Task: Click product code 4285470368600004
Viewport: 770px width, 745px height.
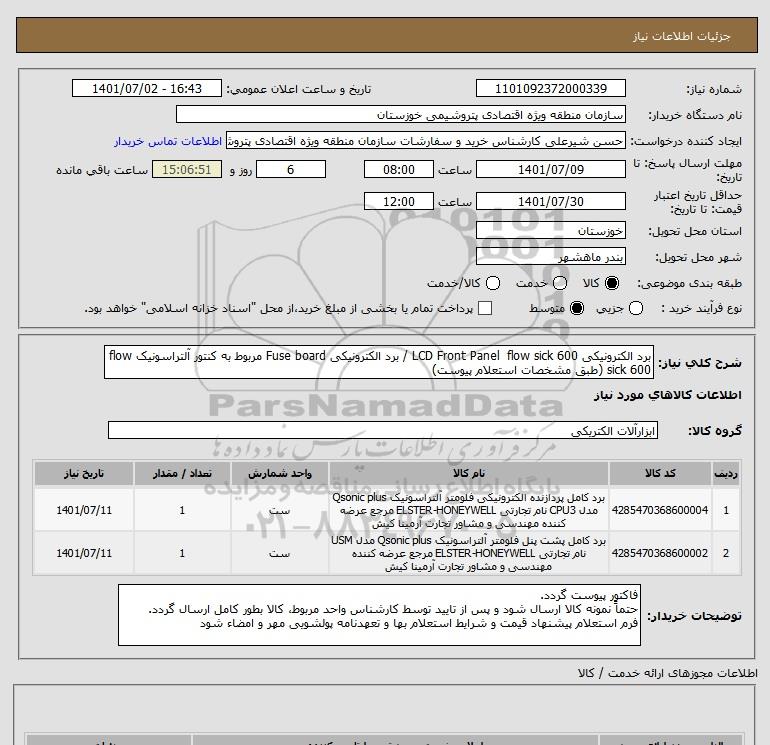Action: [x=660, y=510]
